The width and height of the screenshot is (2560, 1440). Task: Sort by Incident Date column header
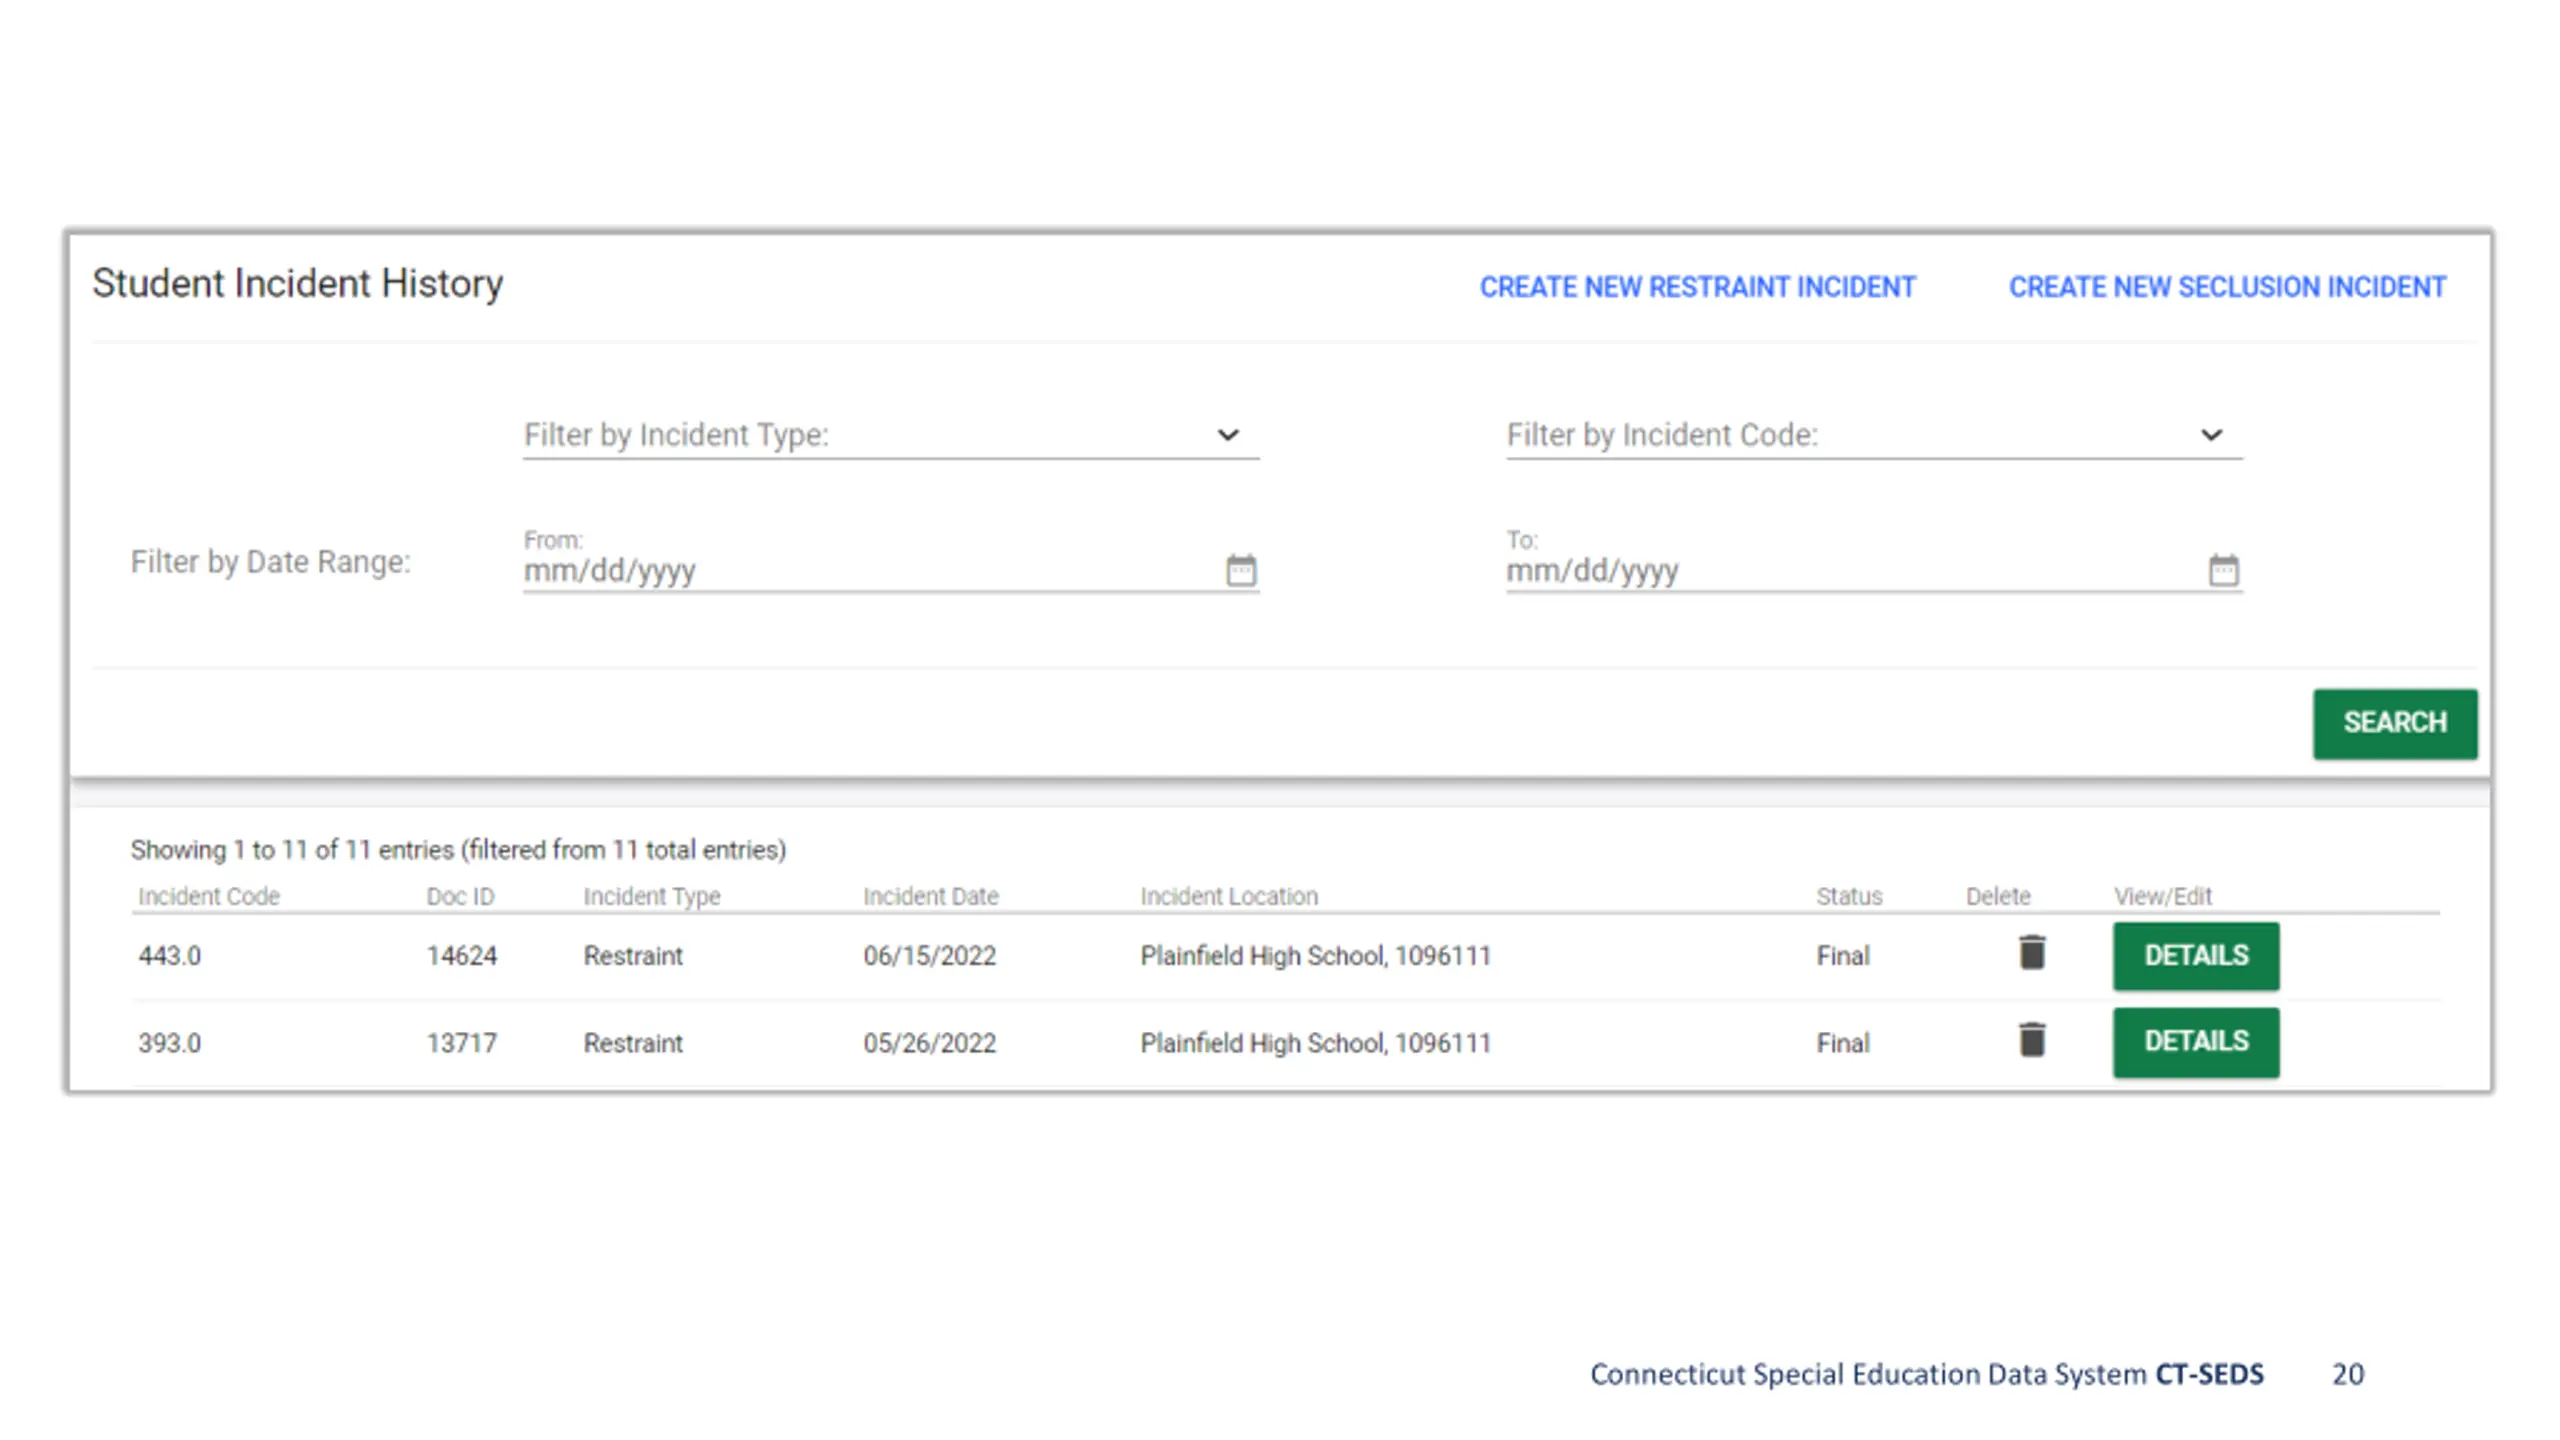pos(931,896)
